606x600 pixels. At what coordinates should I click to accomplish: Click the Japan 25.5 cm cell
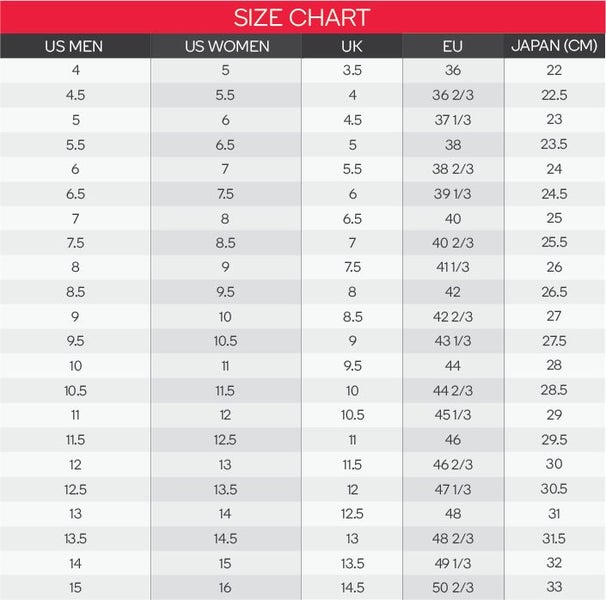(x=554, y=243)
